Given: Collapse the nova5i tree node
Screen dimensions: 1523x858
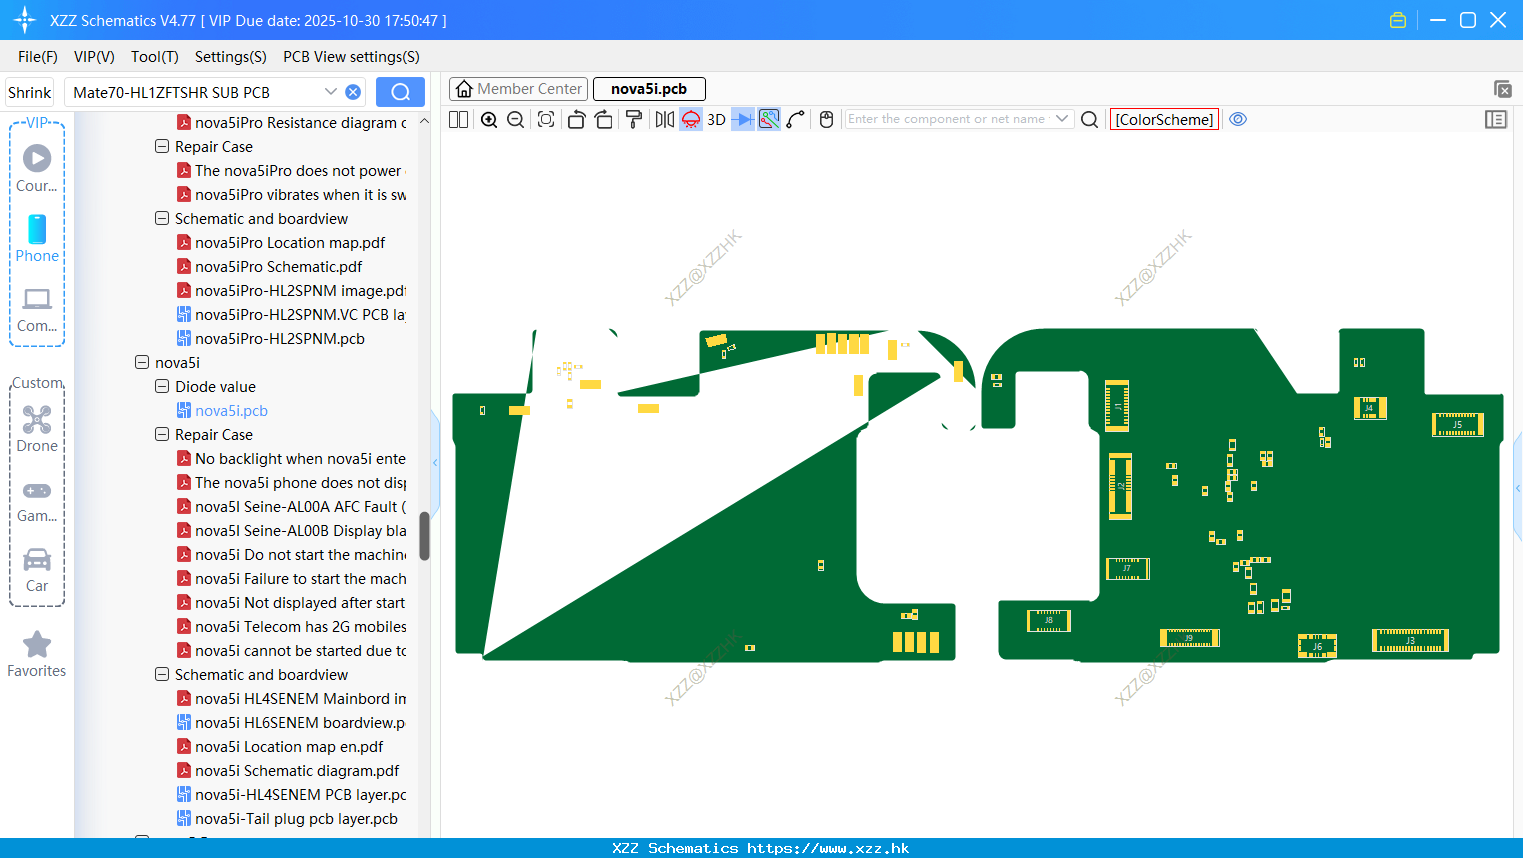Looking at the screenshot, I should tap(142, 362).
